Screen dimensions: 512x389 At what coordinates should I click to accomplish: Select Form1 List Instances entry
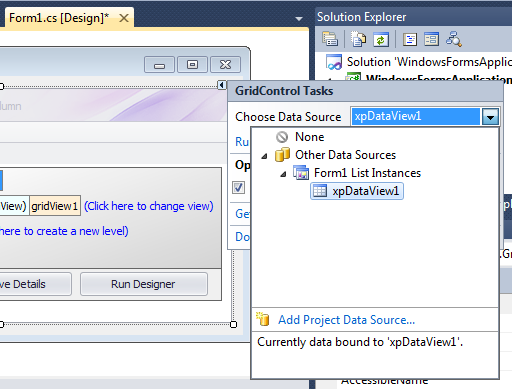click(367, 173)
